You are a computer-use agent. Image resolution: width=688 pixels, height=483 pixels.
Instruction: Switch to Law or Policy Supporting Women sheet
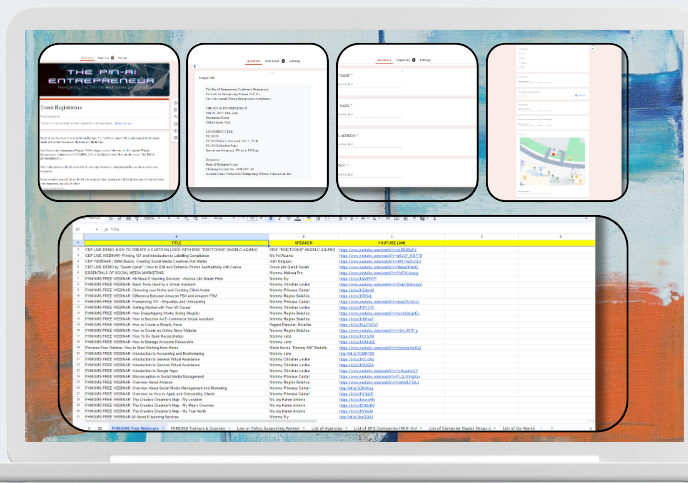tap(268, 428)
